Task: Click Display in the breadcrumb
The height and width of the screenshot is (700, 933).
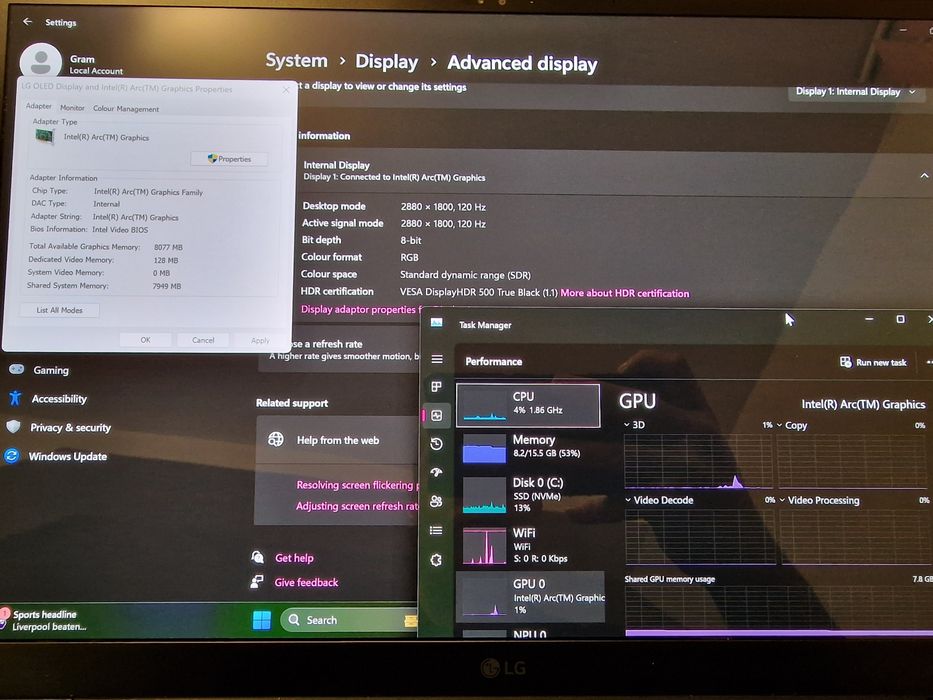Action: (386, 61)
